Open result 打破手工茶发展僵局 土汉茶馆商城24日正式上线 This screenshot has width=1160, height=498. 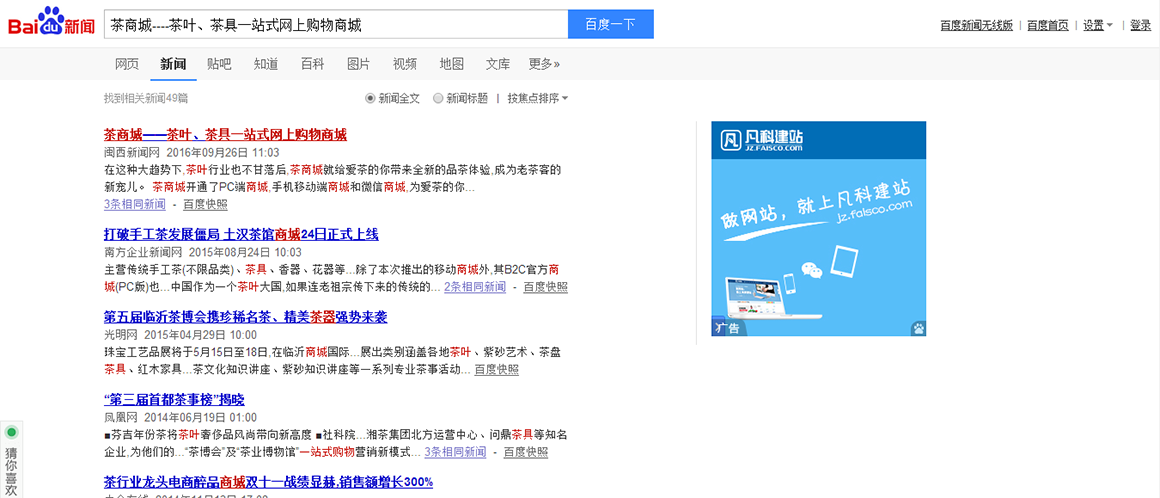pos(241,235)
